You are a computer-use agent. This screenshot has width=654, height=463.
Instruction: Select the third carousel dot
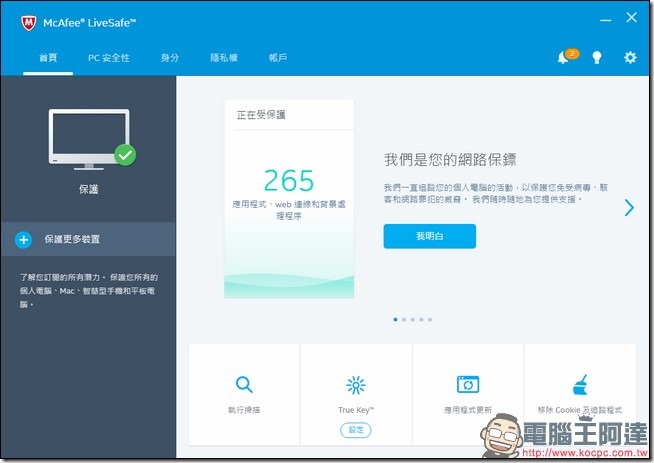pos(413,320)
